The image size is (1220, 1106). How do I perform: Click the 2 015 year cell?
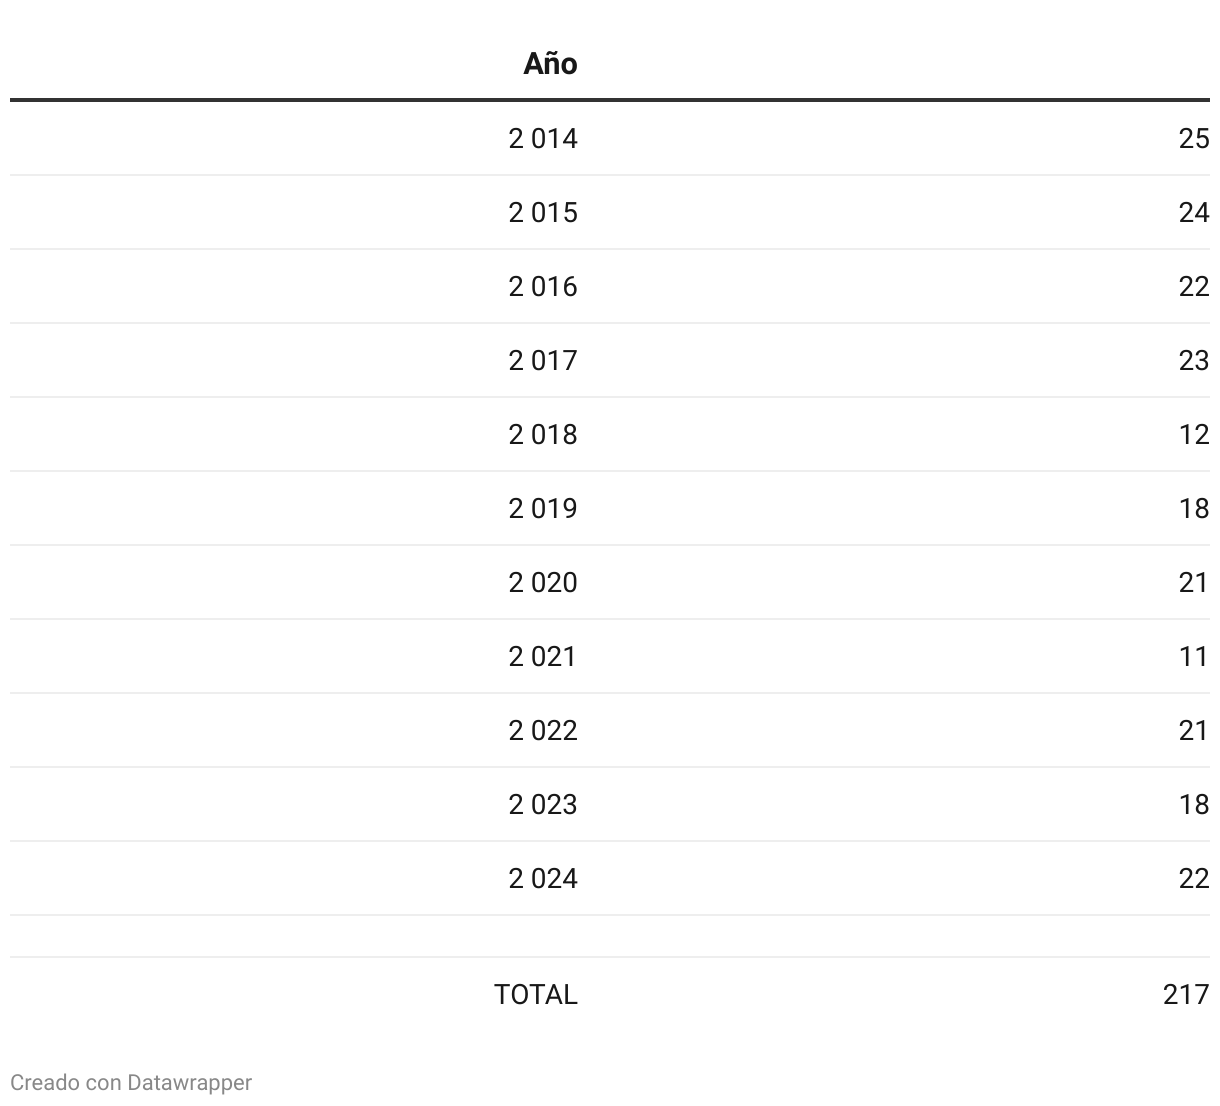pos(542,212)
